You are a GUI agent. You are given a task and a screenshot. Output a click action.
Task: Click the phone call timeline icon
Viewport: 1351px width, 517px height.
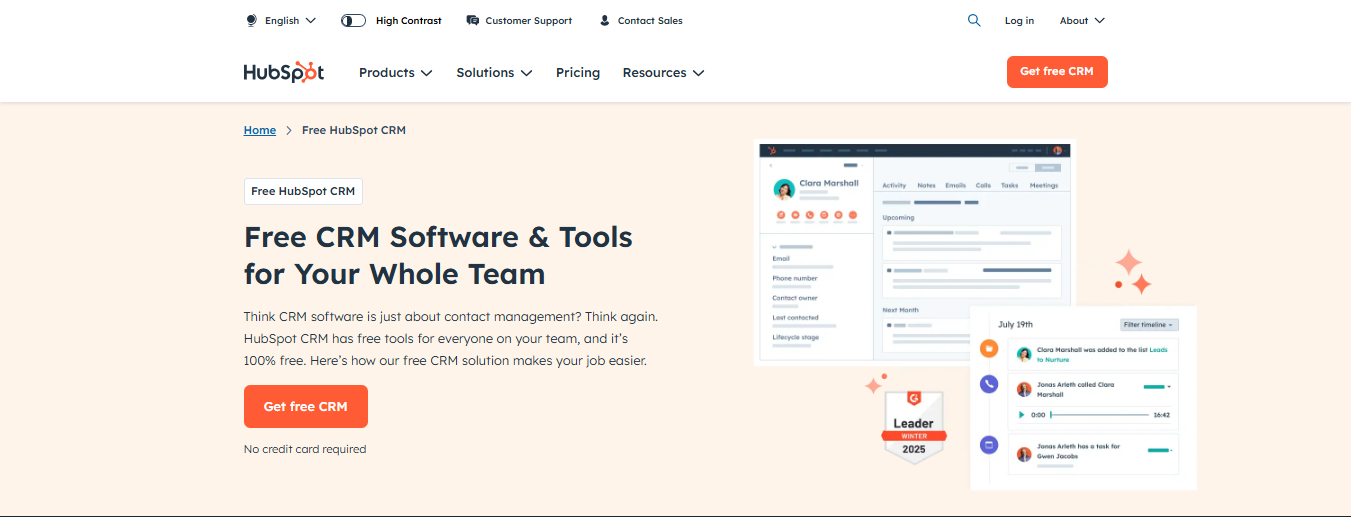(x=989, y=383)
